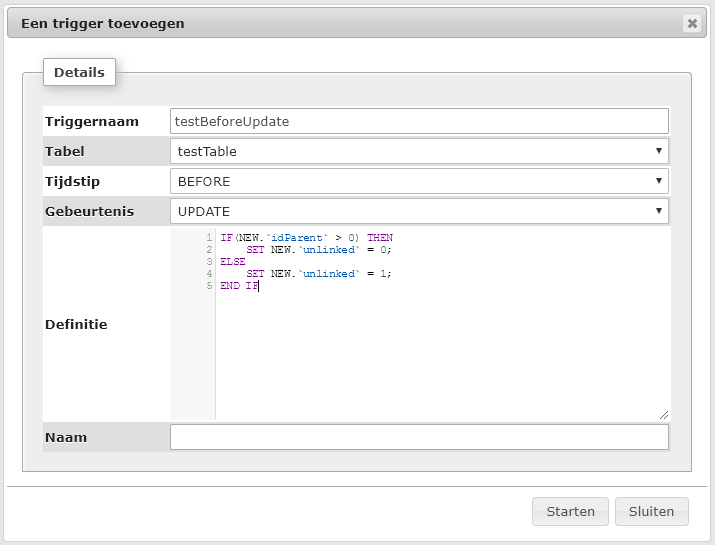
Task: Open the Tabel dropdown showing testTable
Action: 419,151
